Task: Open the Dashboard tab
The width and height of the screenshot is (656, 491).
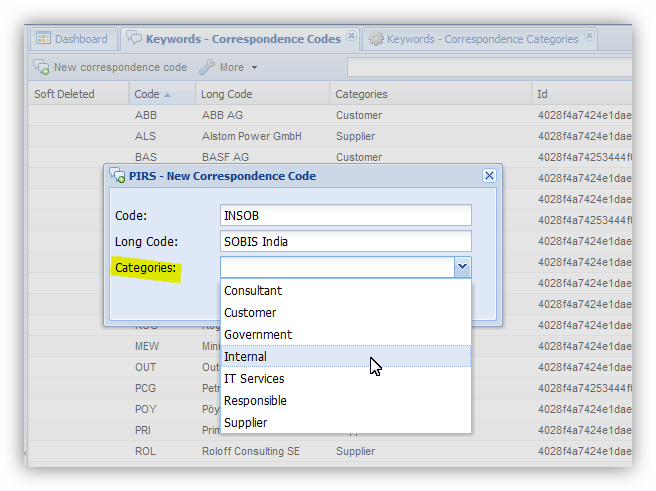Action: point(72,39)
